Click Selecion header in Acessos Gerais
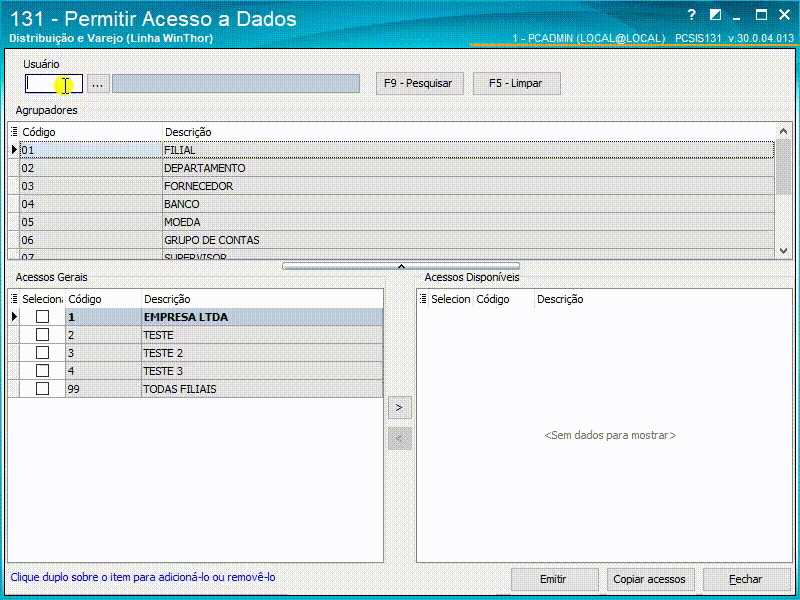The height and width of the screenshot is (600, 800). pyautogui.click(x=42, y=299)
